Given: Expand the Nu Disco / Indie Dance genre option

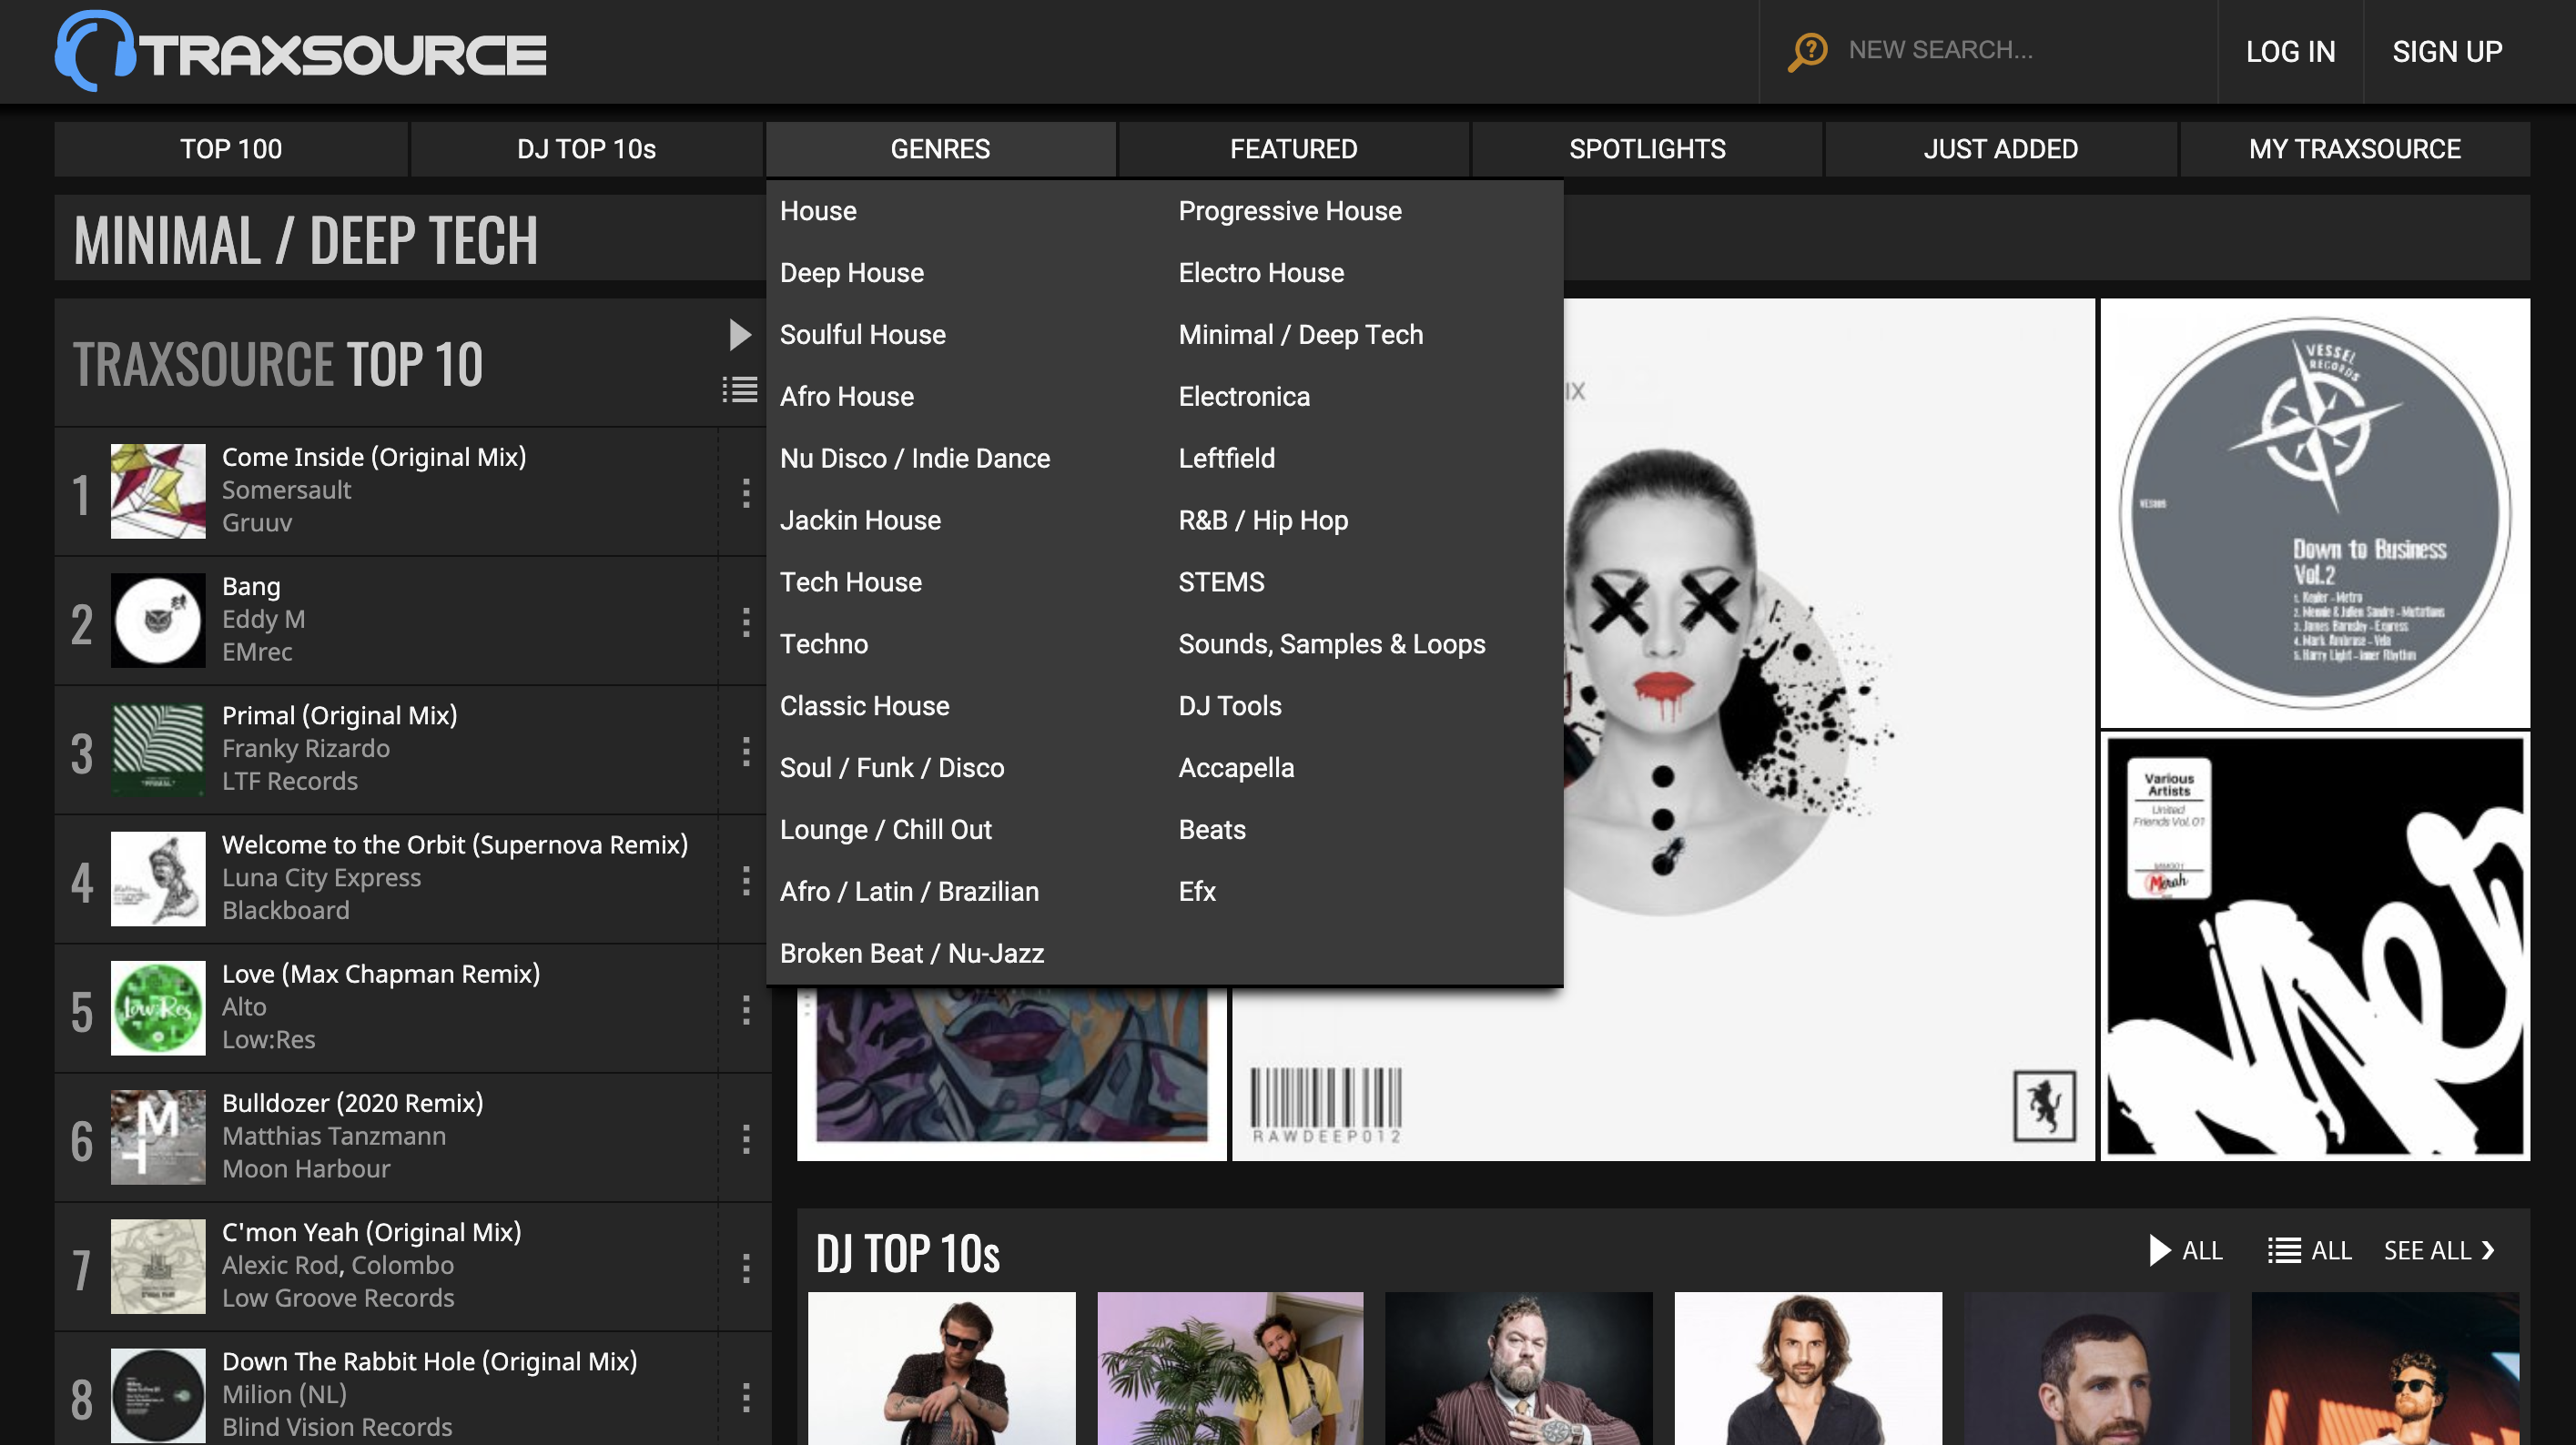Looking at the screenshot, I should [915, 456].
